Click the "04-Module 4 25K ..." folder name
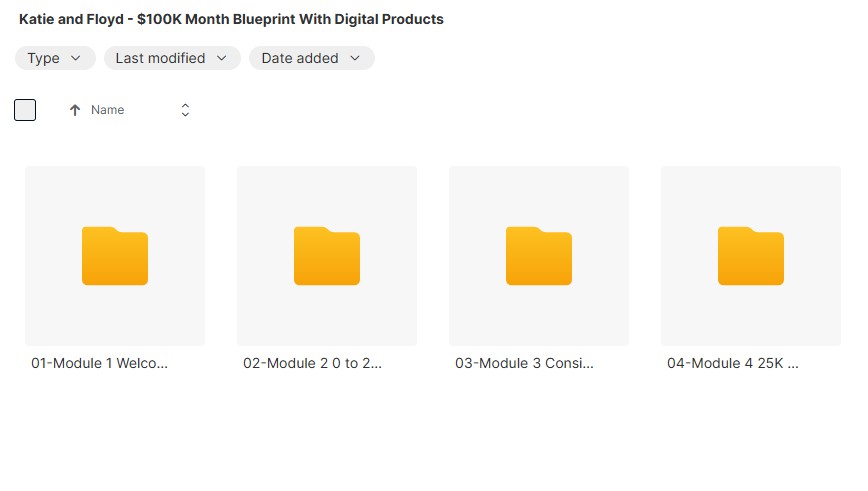This screenshot has height=491, width=868. click(733, 364)
